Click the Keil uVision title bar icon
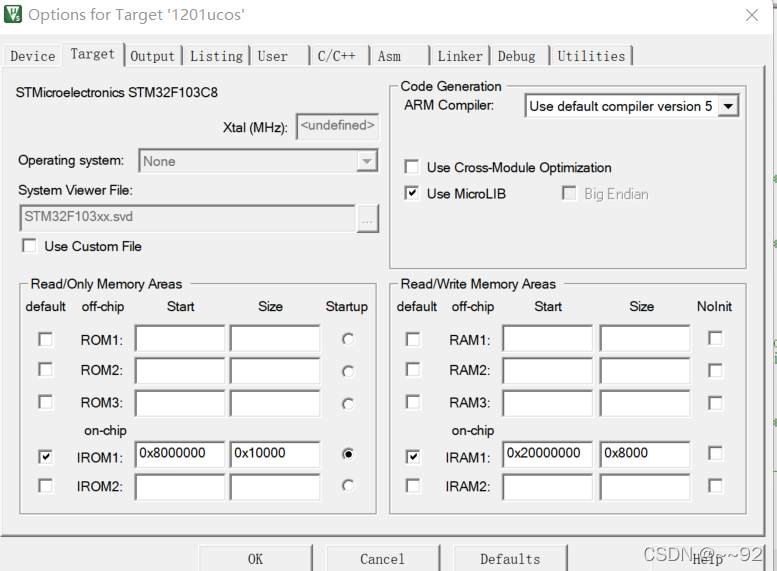The image size is (777, 571). tap(12, 14)
